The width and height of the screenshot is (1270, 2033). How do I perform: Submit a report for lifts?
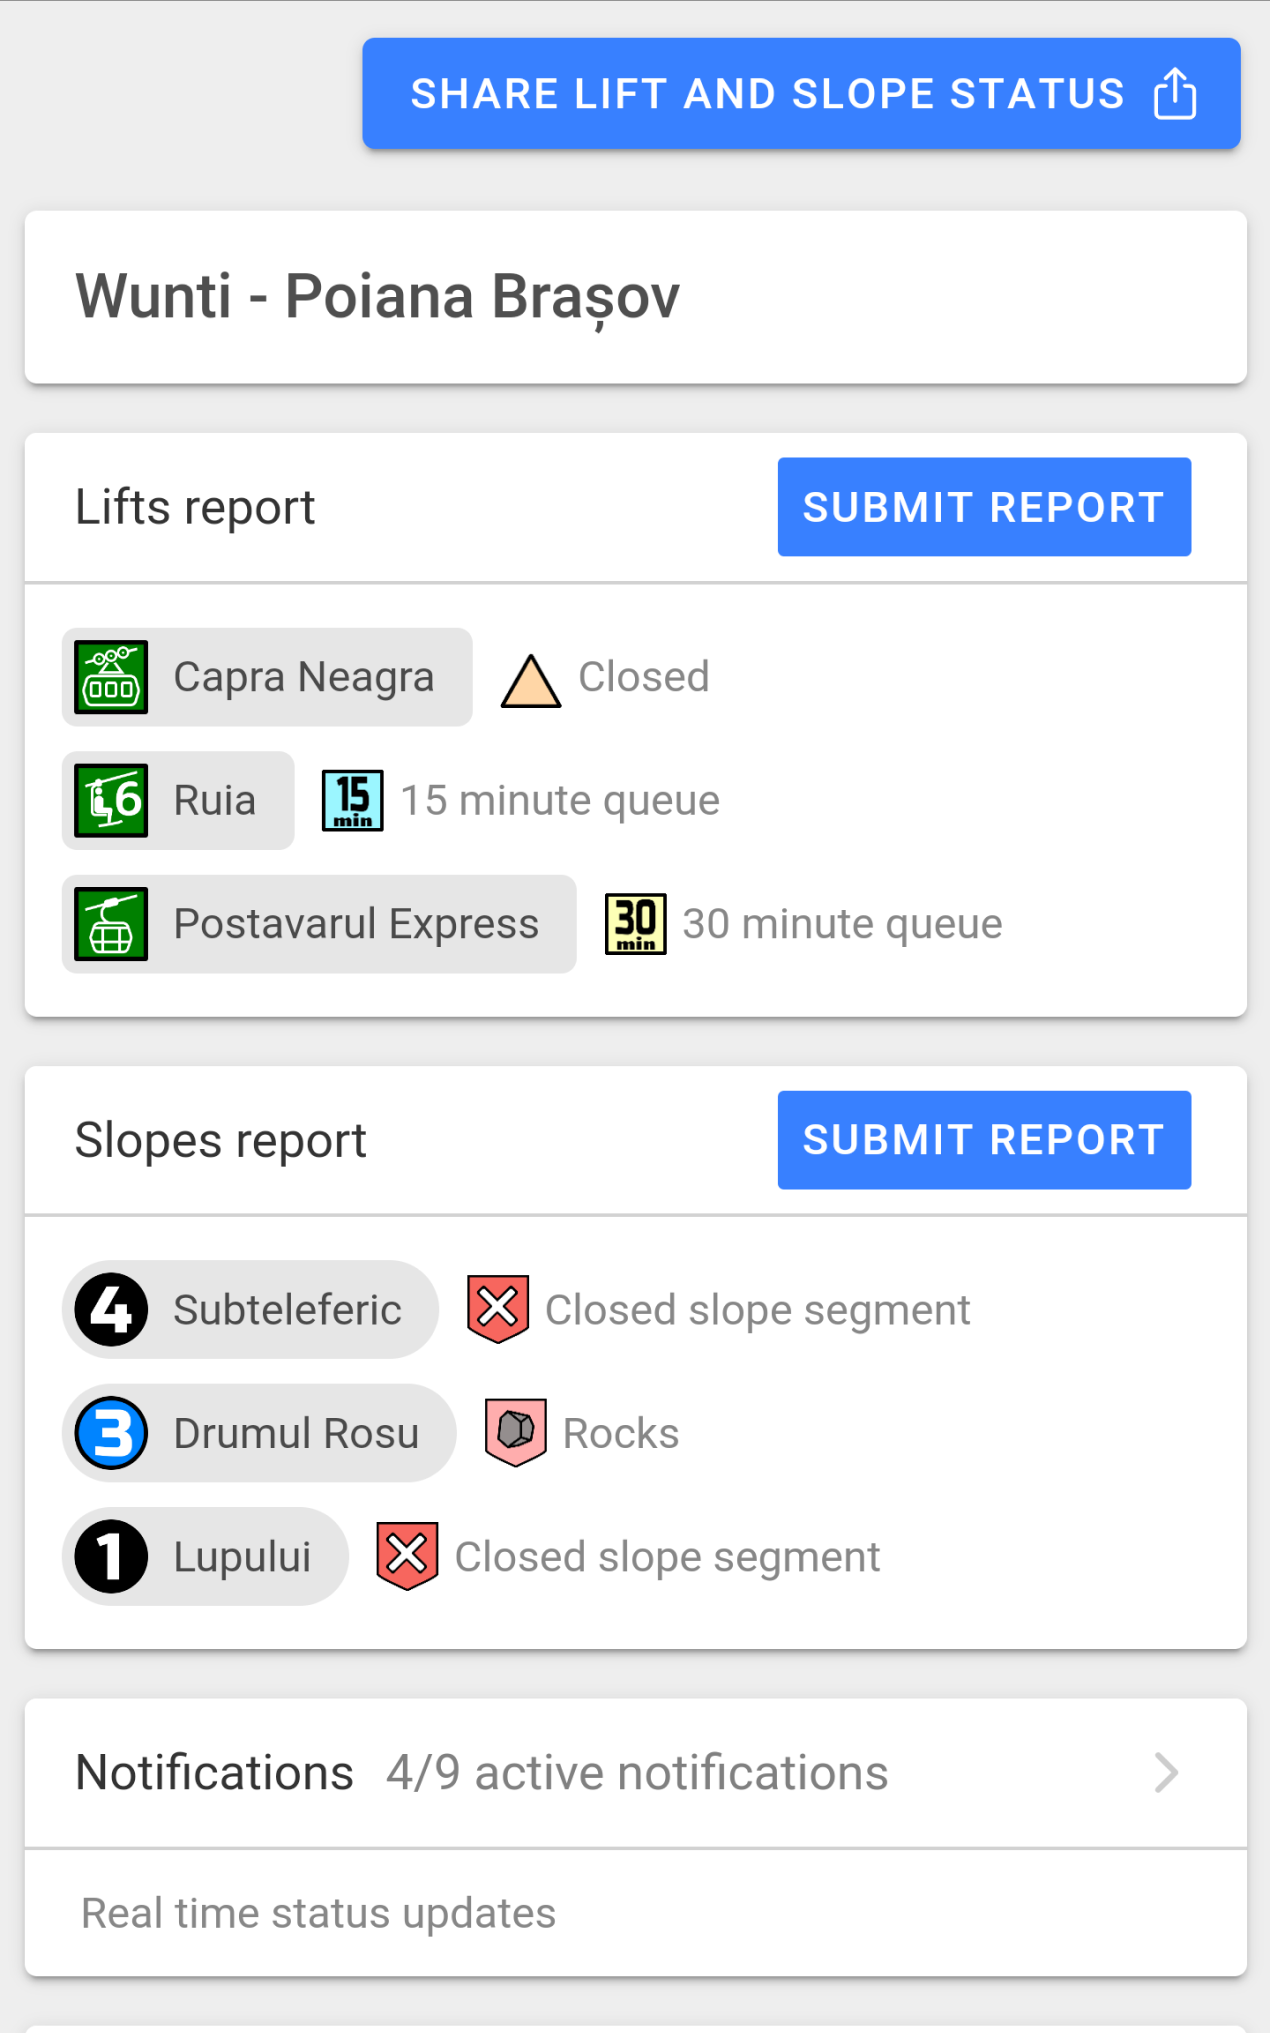tap(984, 507)
